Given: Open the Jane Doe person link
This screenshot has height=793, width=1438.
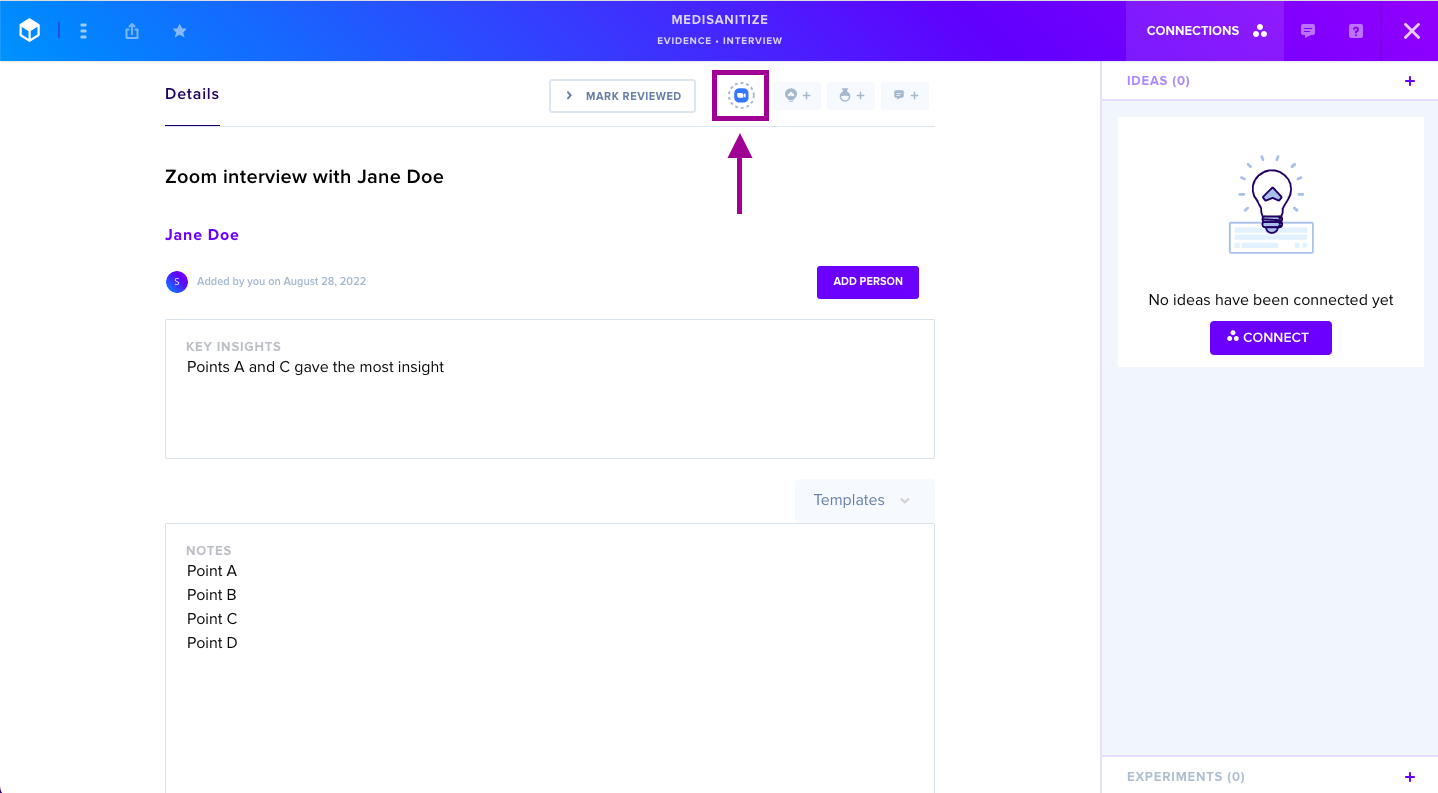Looking at the screenshot, I should (202, 235).
